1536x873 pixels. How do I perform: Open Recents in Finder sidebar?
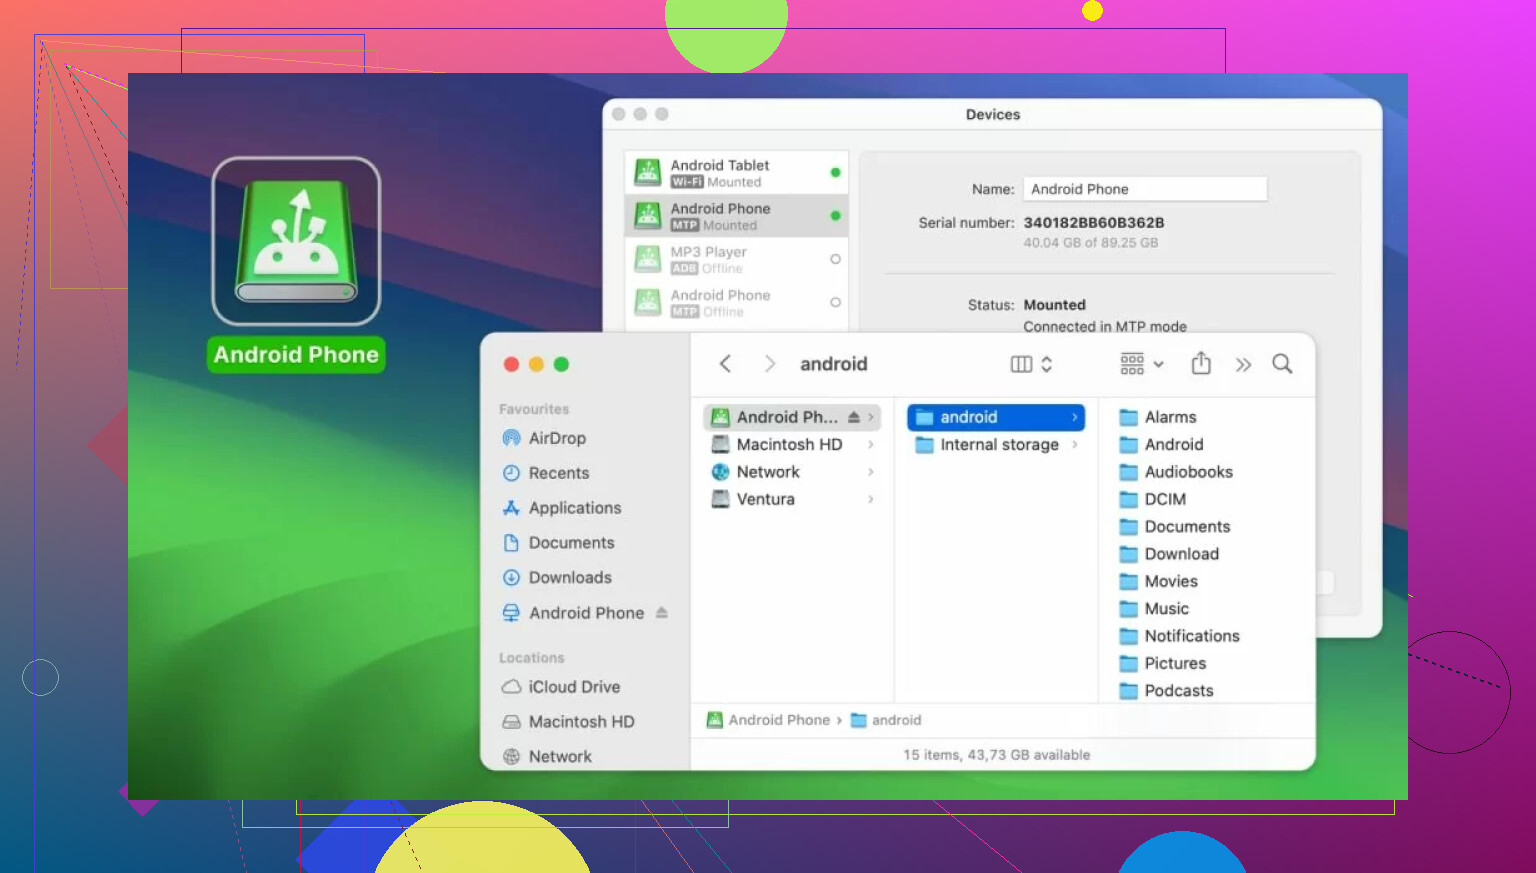(x=546, y=473)
